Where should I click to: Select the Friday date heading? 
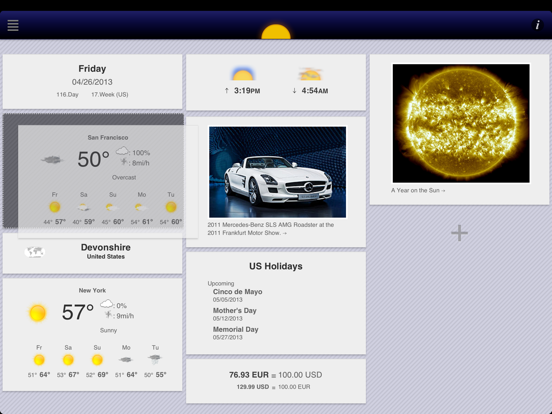pyautogui.click(x=92, y=69)
